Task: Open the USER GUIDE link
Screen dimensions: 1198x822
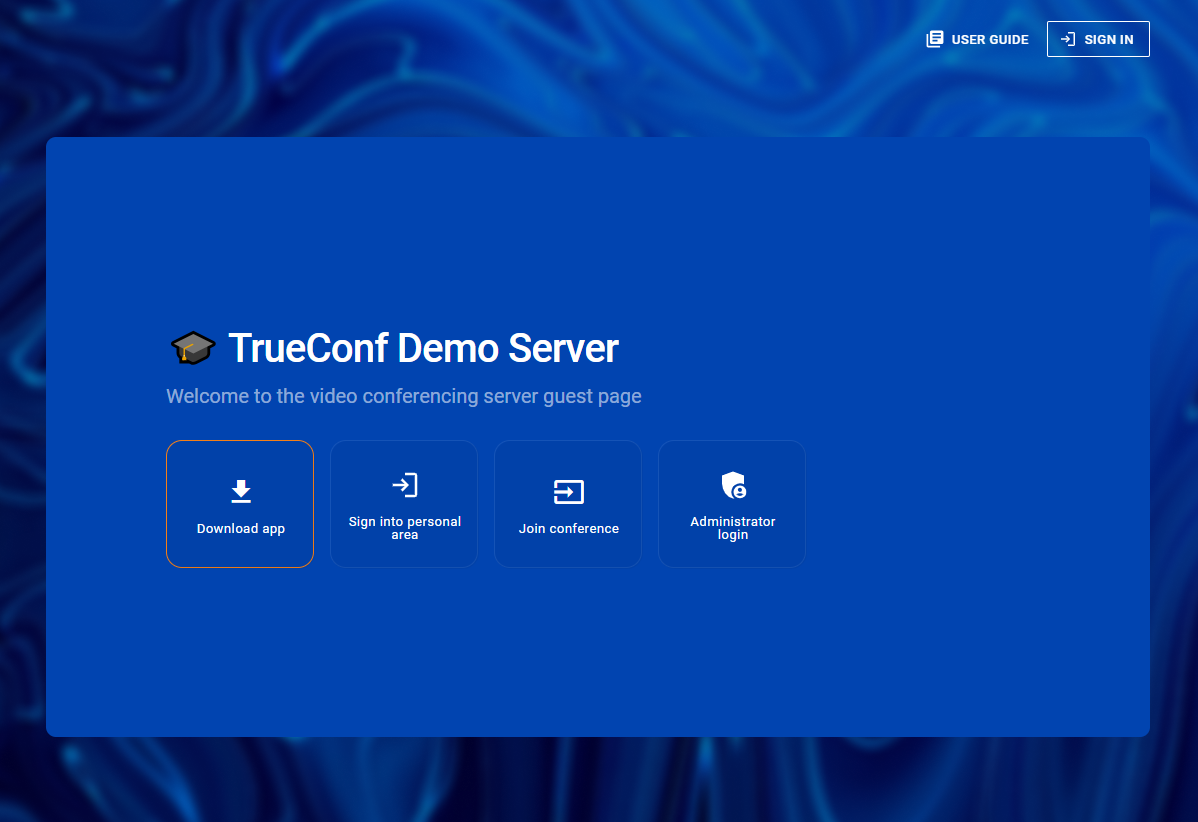Action: (989, 40)
